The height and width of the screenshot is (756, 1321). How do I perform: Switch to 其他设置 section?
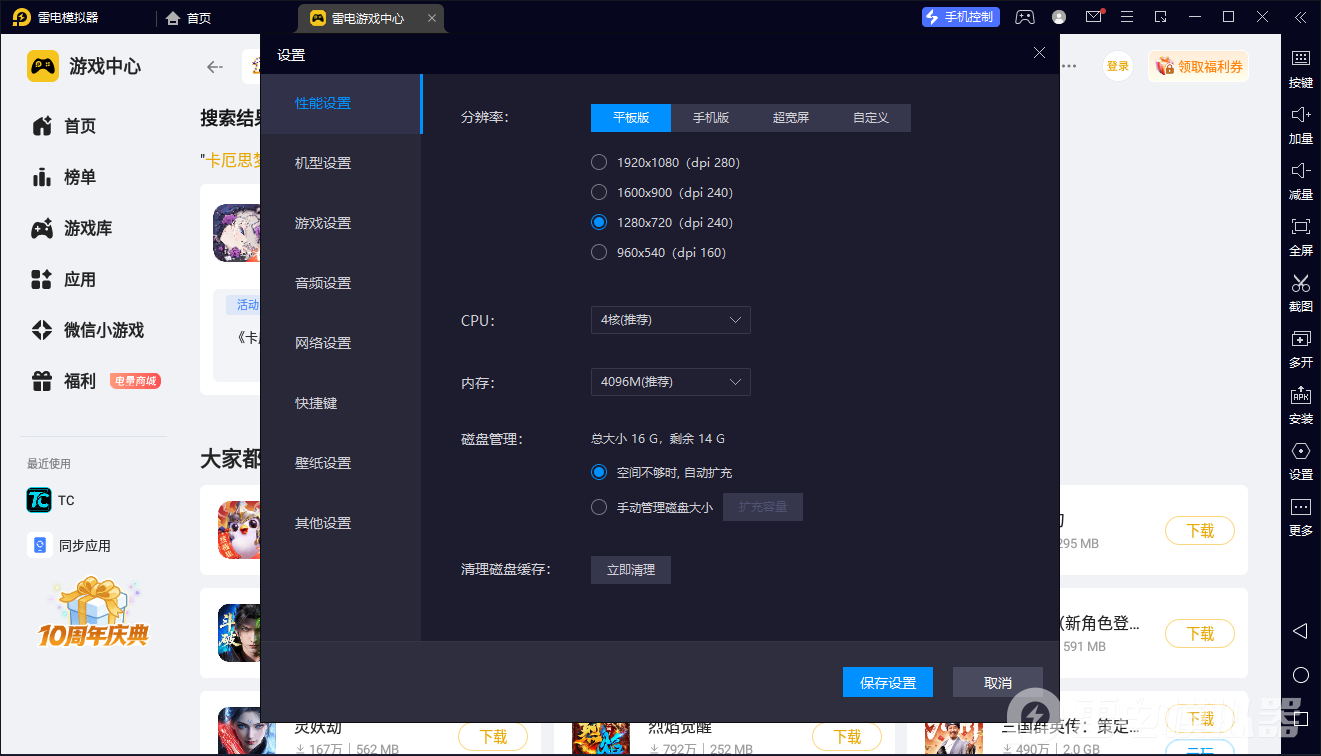341,524
